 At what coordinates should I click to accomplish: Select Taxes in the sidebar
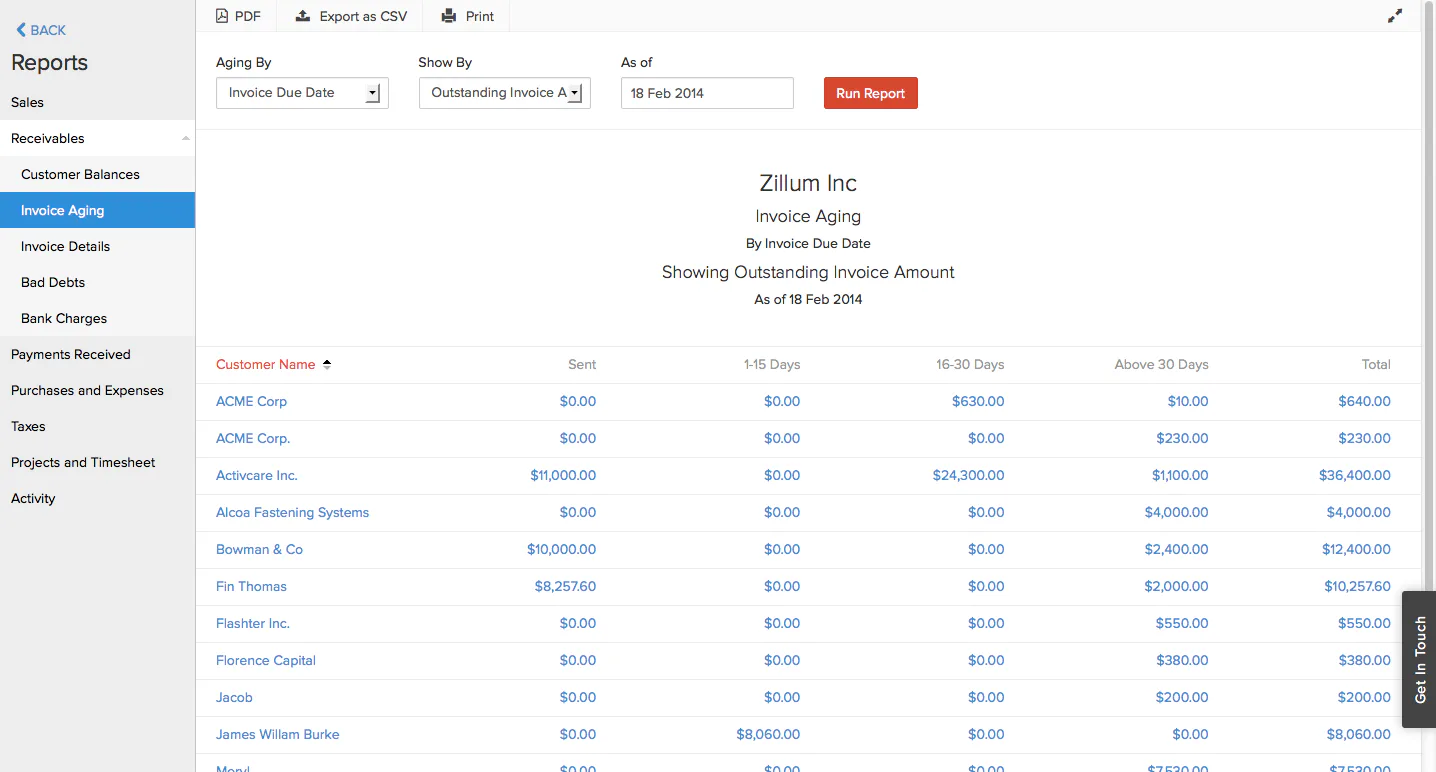point(27,426)
